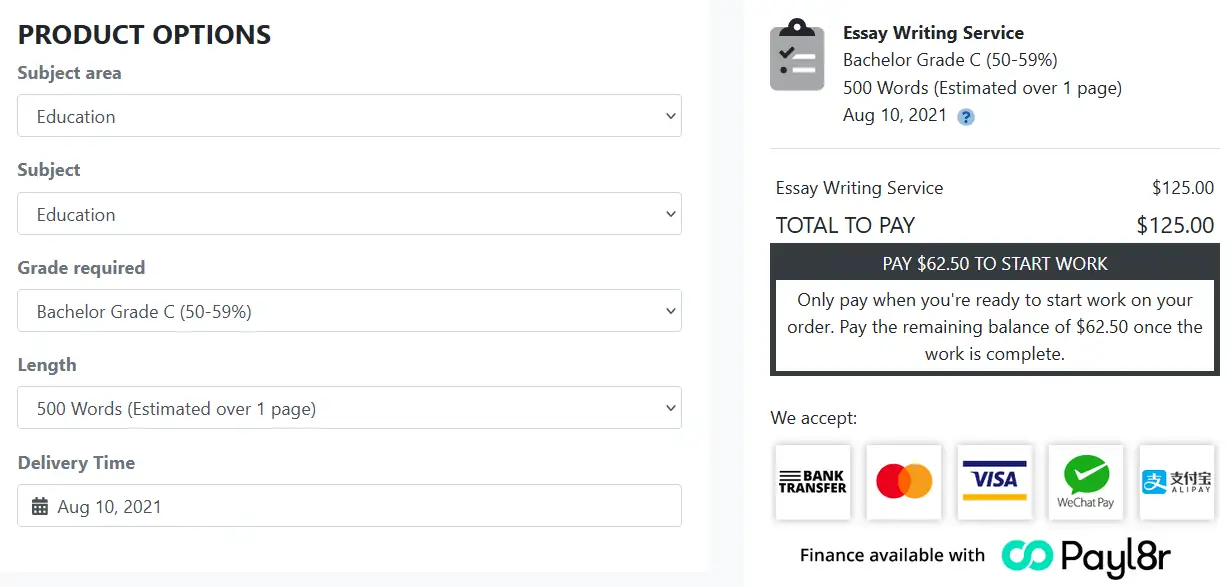Viewport: 1232px width, 587px height.
Task: Choose Visa as payment method
Action: click(994, 483)
